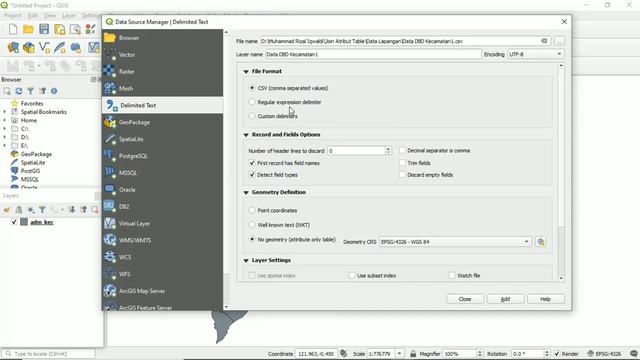Screen dimensions: 640x360
Task: Collapse the Geometry Definition section
Action: 246,192
